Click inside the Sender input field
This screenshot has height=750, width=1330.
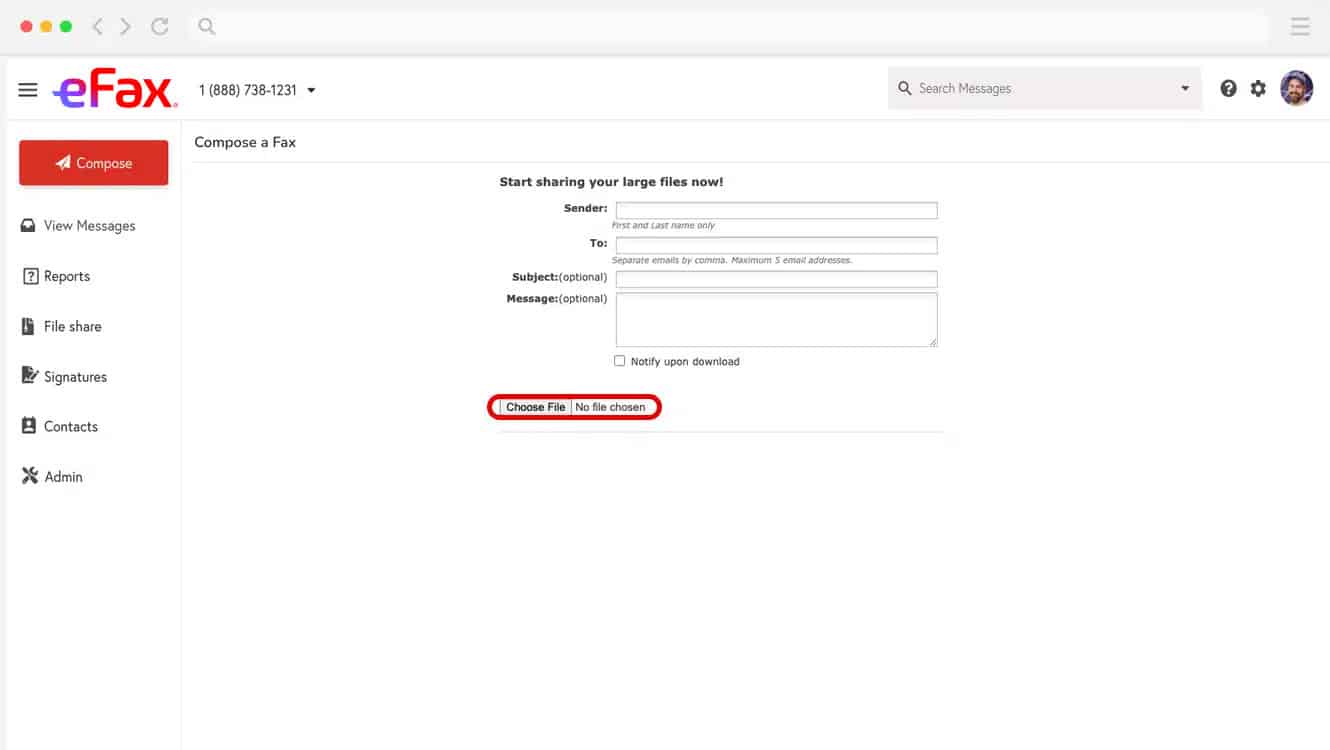(x=776, y=210)
